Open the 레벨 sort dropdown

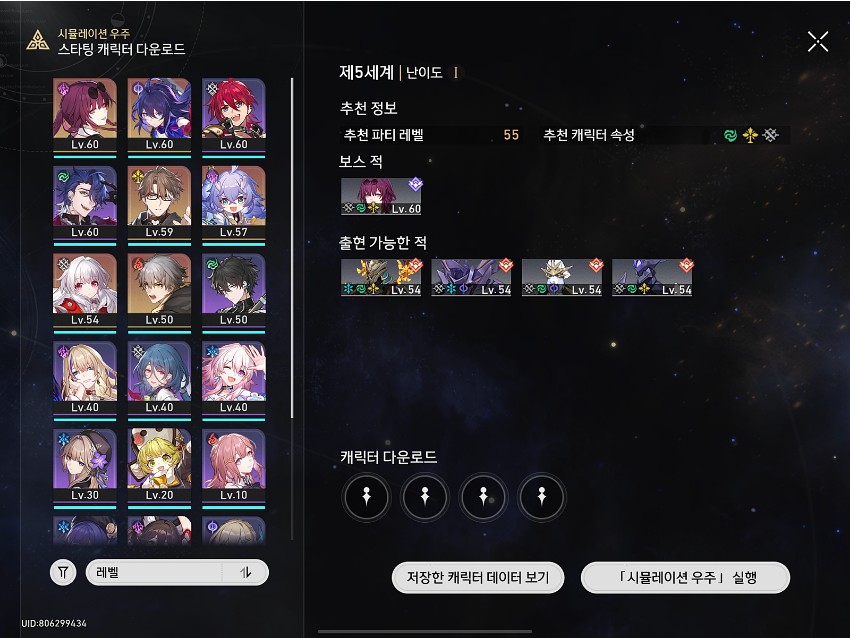(x=177, y=572)
